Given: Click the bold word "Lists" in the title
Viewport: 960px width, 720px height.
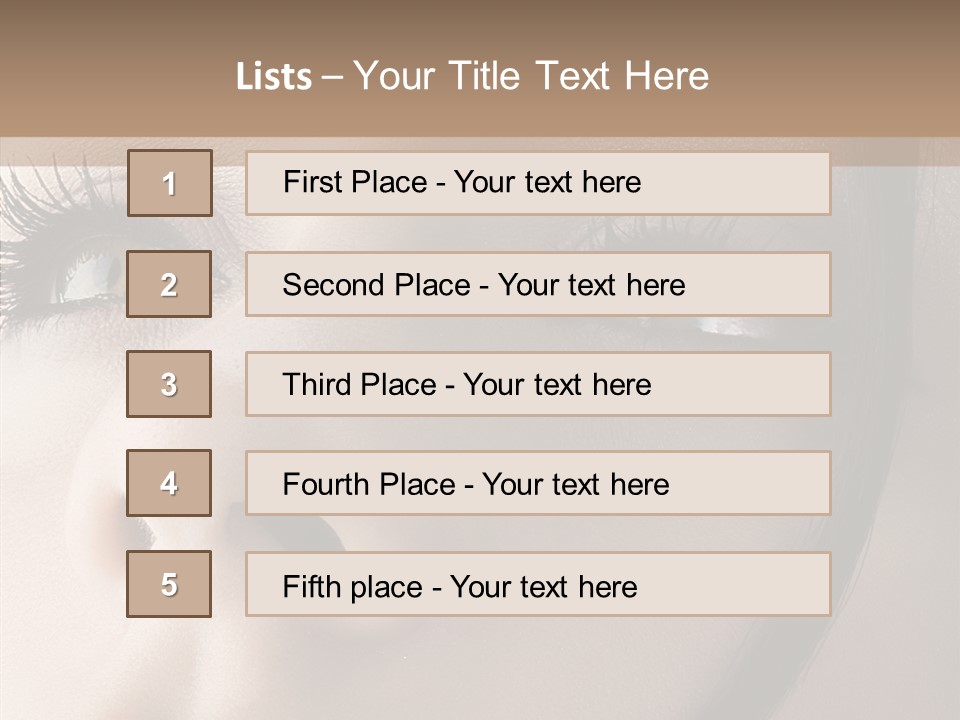Looking at the screenshot, I should [274, 77].
